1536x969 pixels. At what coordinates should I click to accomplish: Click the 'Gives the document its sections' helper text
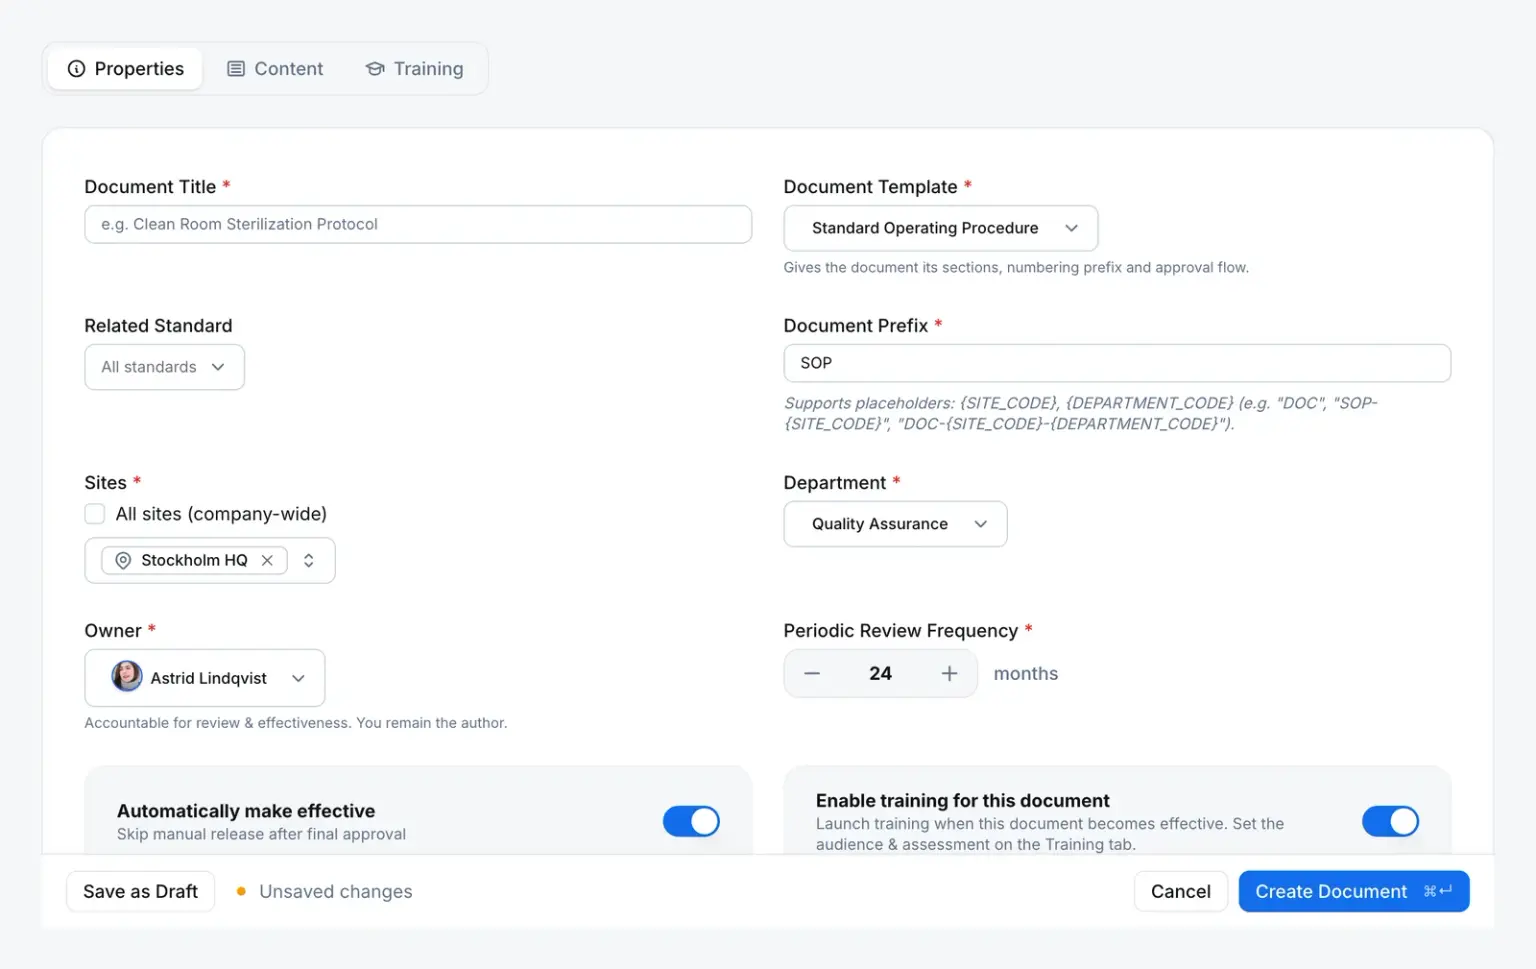point(1016,267)
